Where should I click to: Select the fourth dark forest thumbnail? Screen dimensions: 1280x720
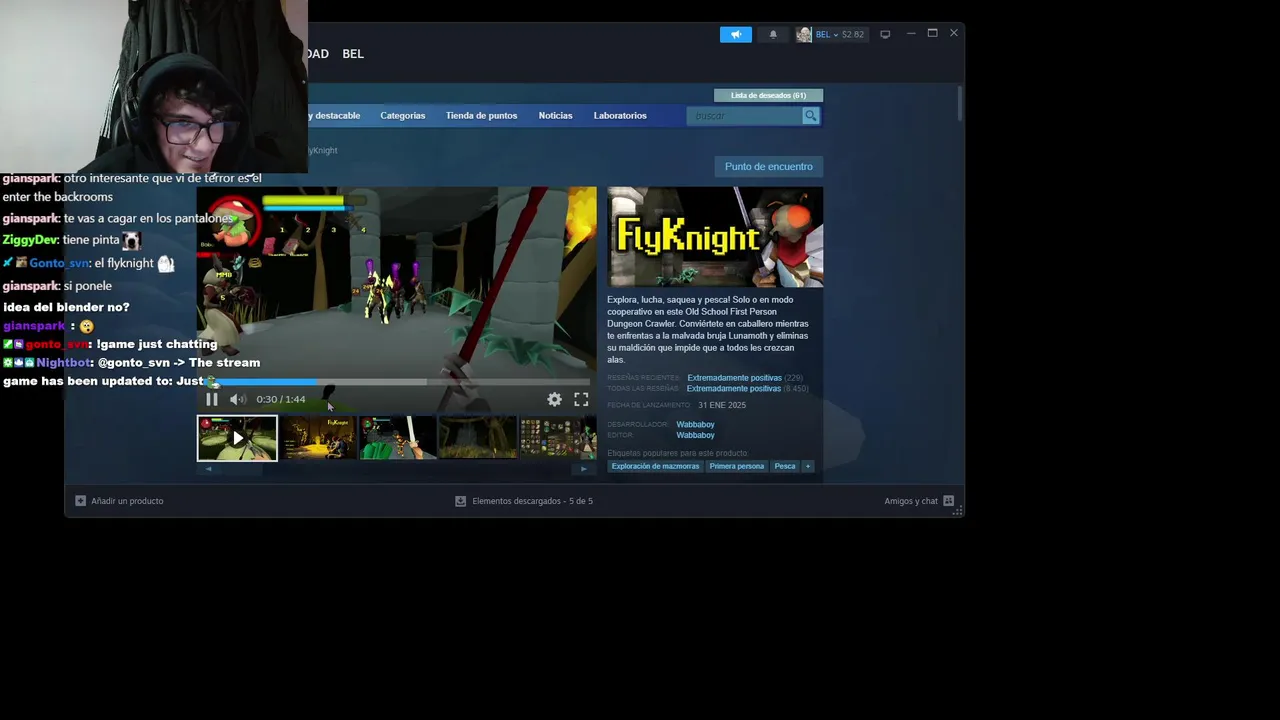478,438
